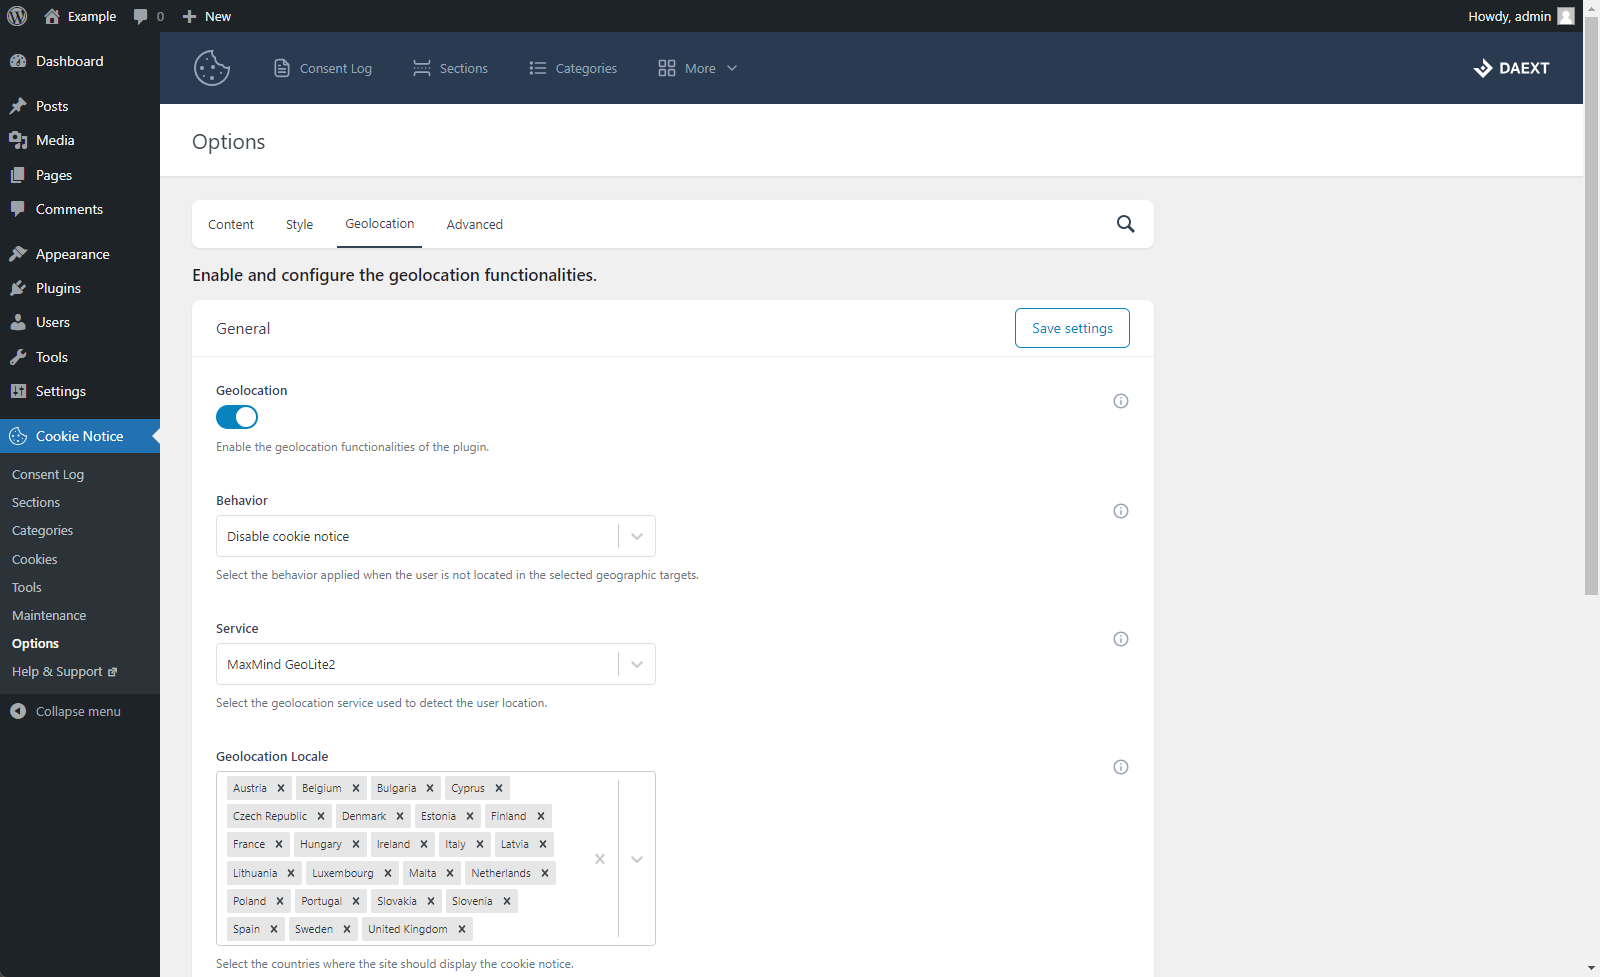1600x977 pixels.
Task: Remove Bulgaria tag
Action: 430,788
